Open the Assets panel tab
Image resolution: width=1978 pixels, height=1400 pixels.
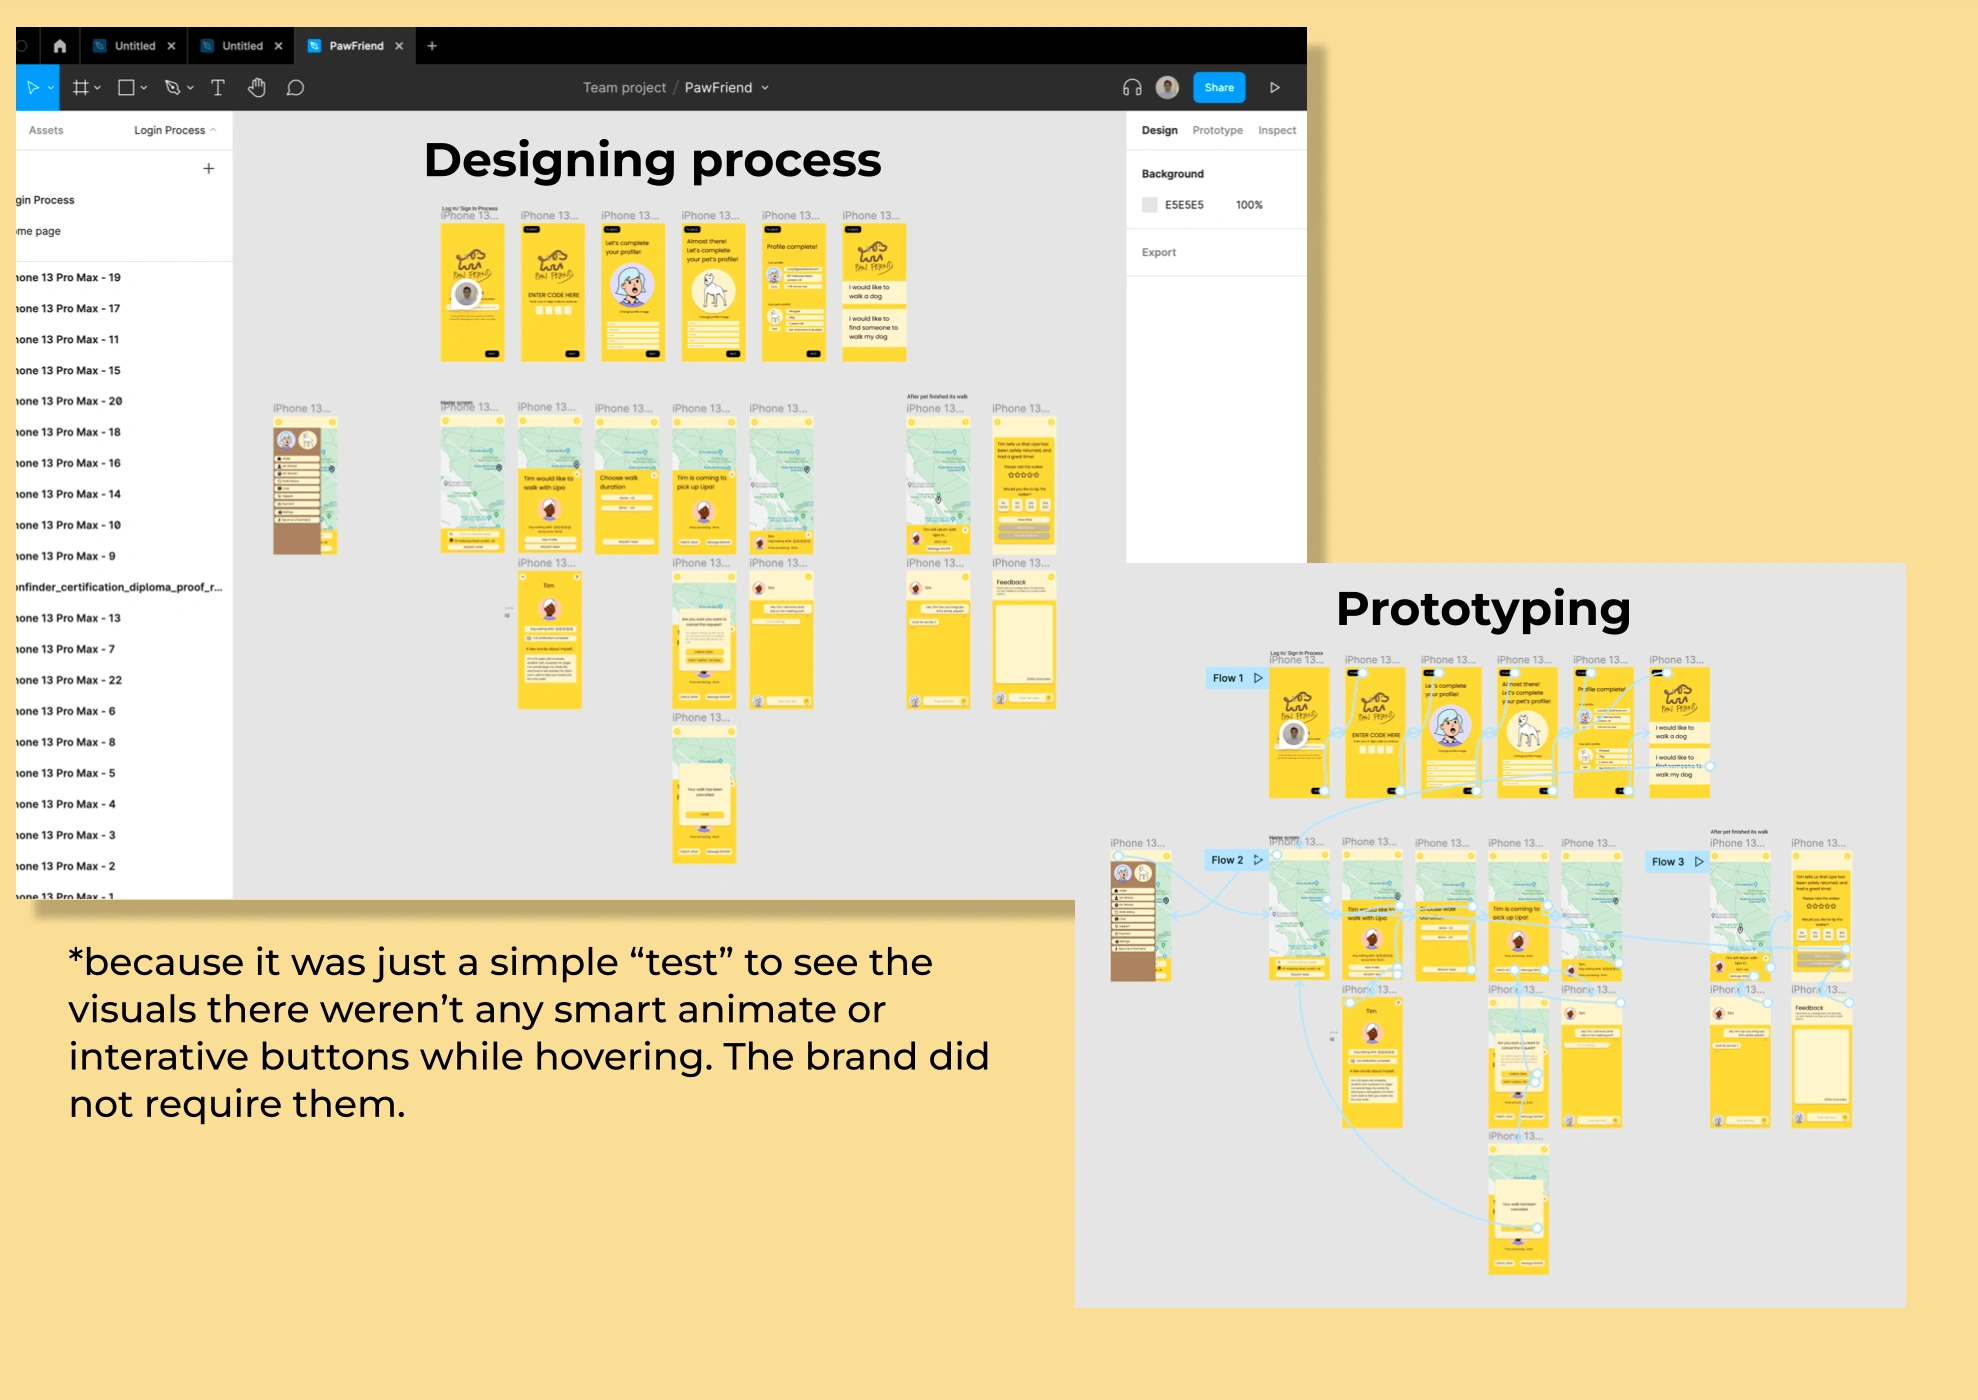click(x=46, y=130)
